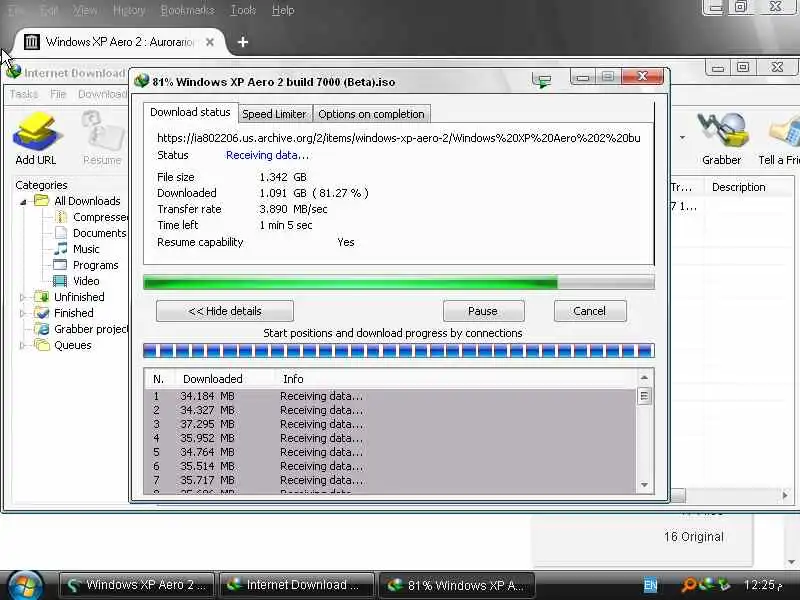Click the connections list scroll up arrow
Image resolution: width=800 pixels, height=600 pixels.
point(644,378)
